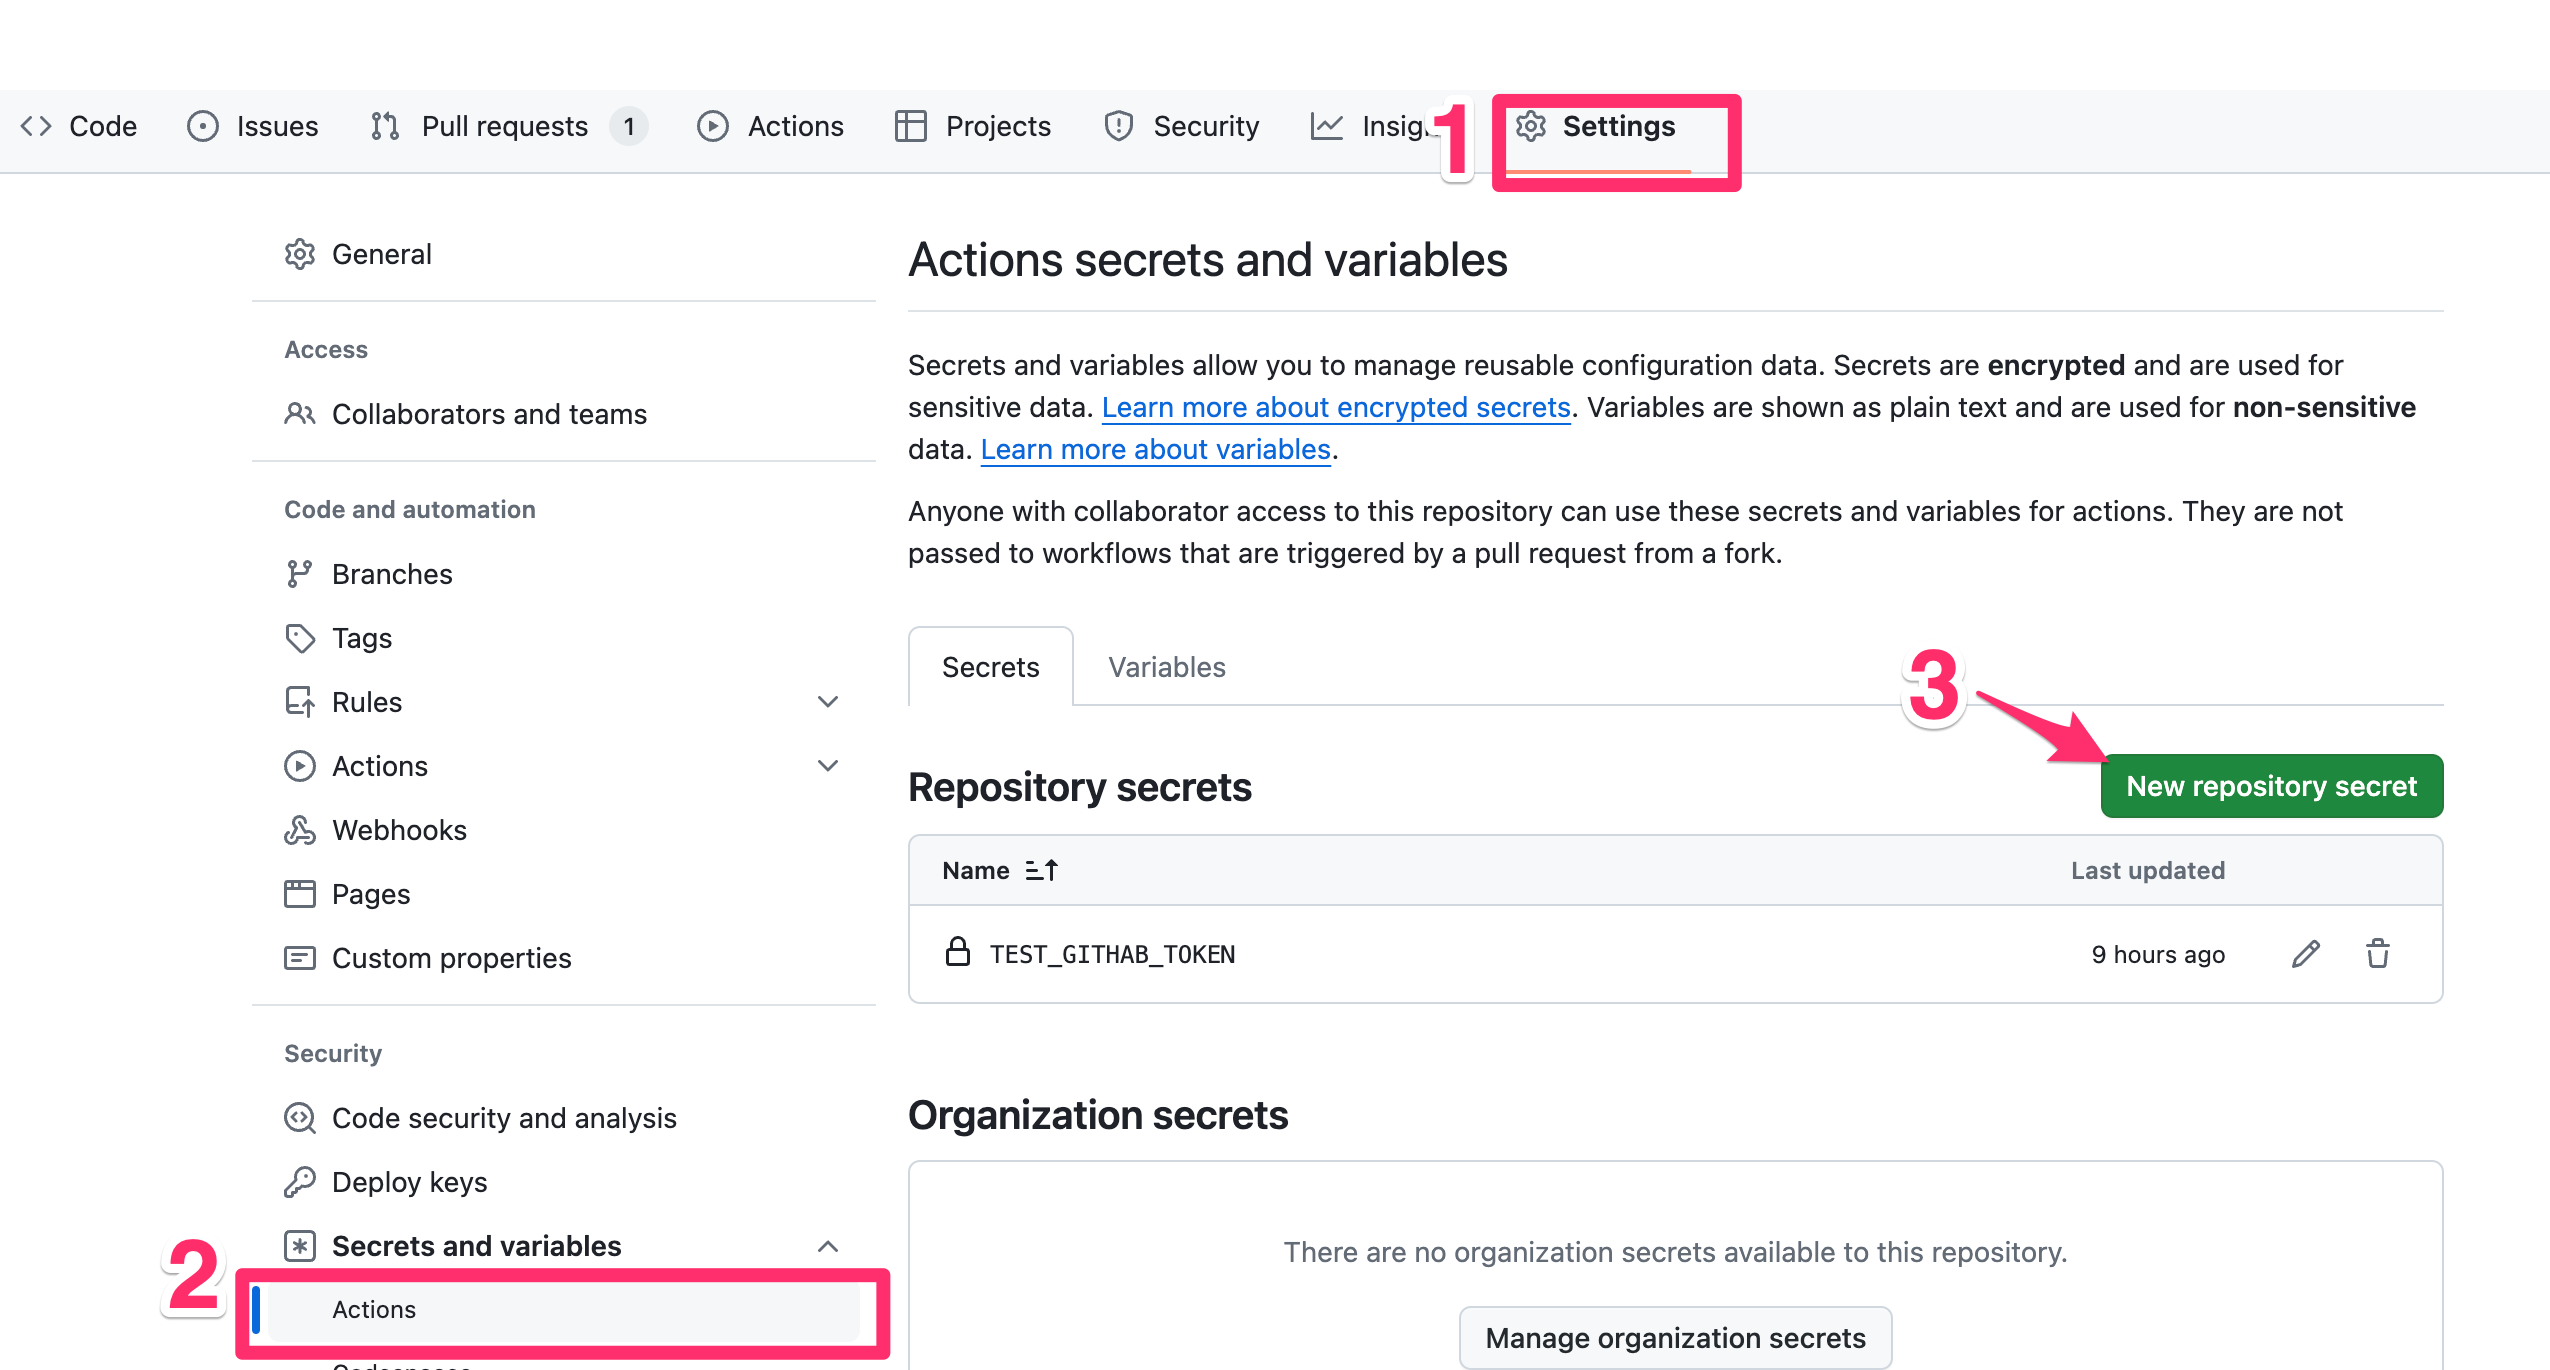The width and height of the screenshot is (2550, 1370).
Task: Open Deploy keys in the sidebar
Action: [408, 1182]
